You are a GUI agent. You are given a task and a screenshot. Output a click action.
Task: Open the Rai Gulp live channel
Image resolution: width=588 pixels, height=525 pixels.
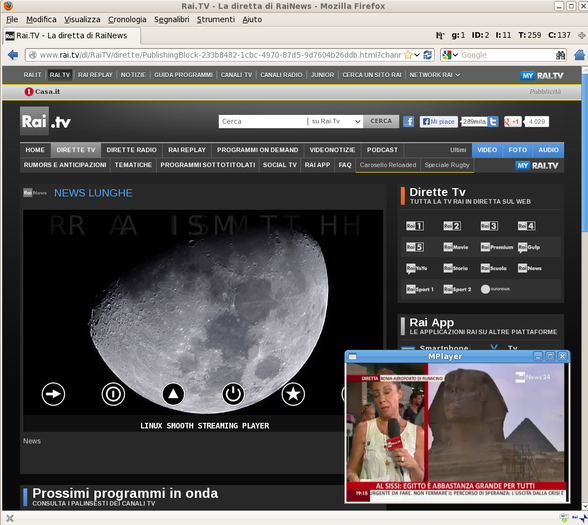click(529, 247)
